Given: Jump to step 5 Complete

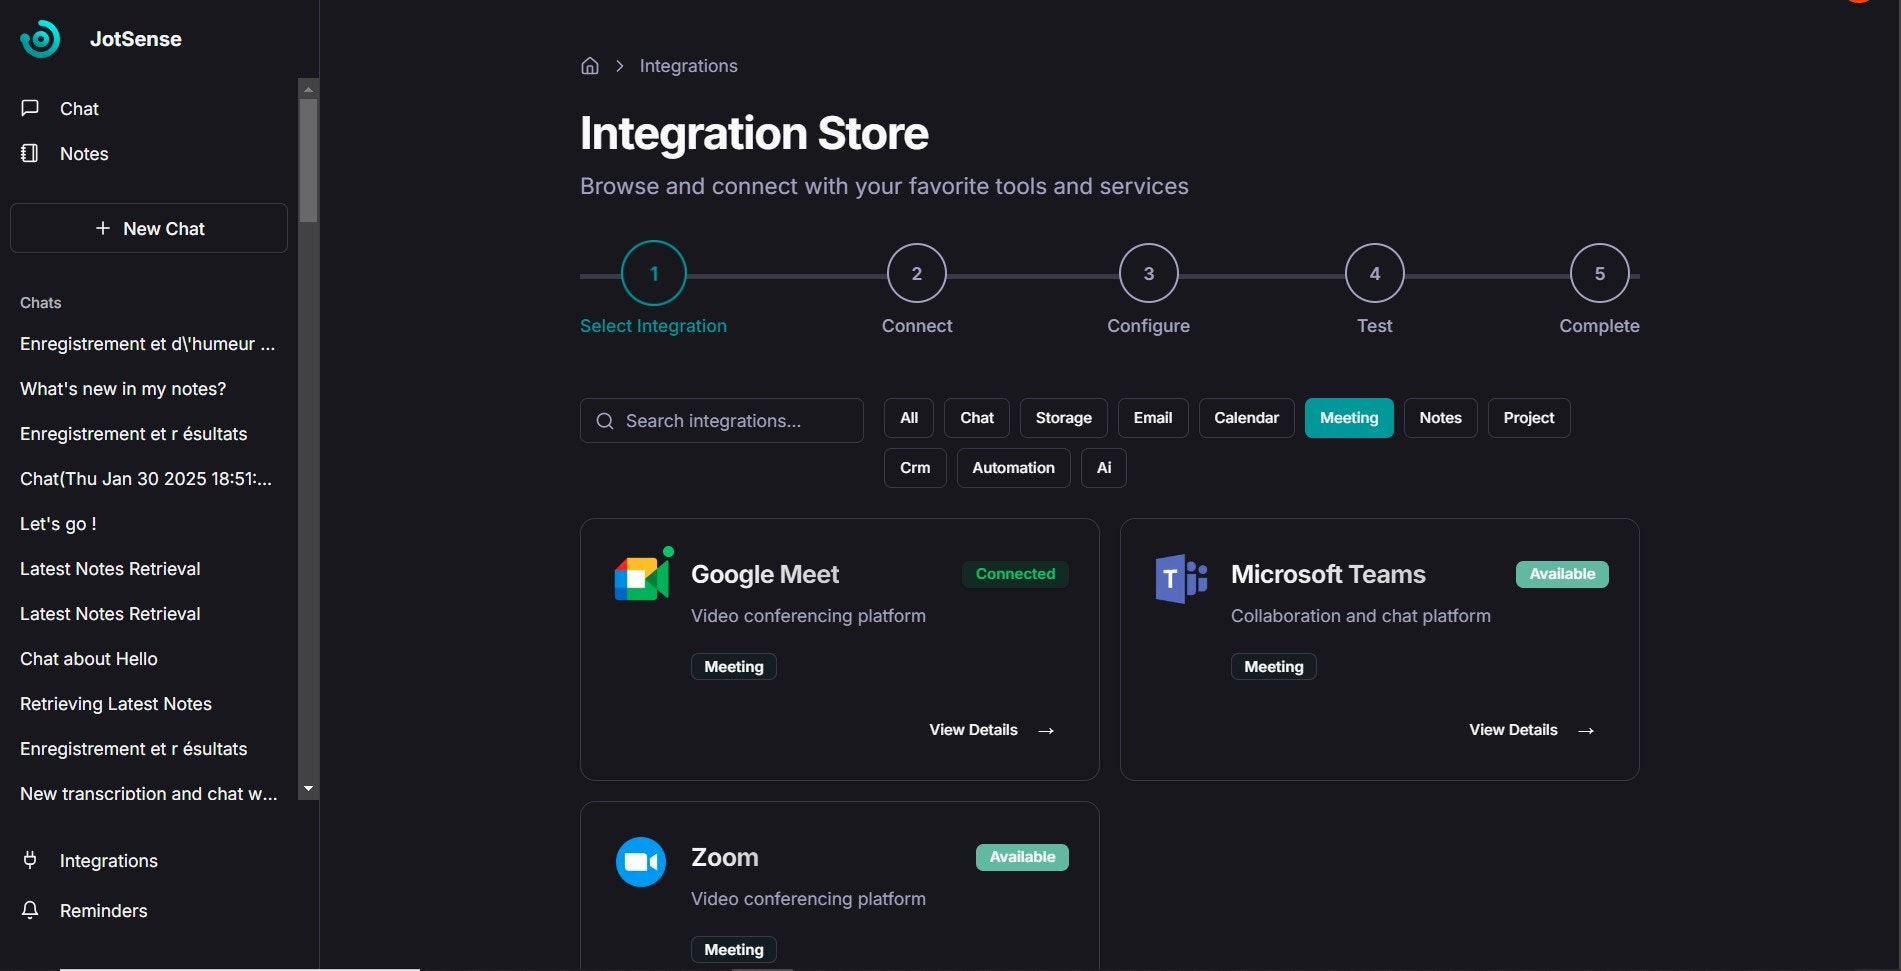Looking at the screenshot, I should [1599, 274].
